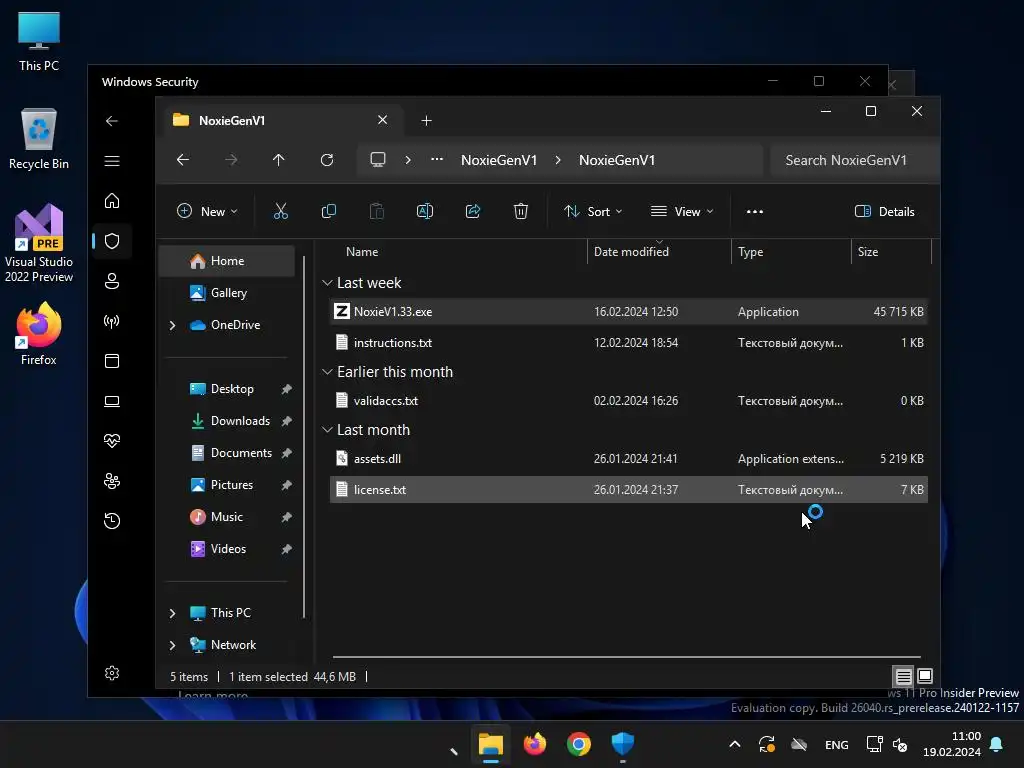This screenshot has width=1024, height=768.
Task: Click Windows Security back arrow
Action: (x=112, y=121)
